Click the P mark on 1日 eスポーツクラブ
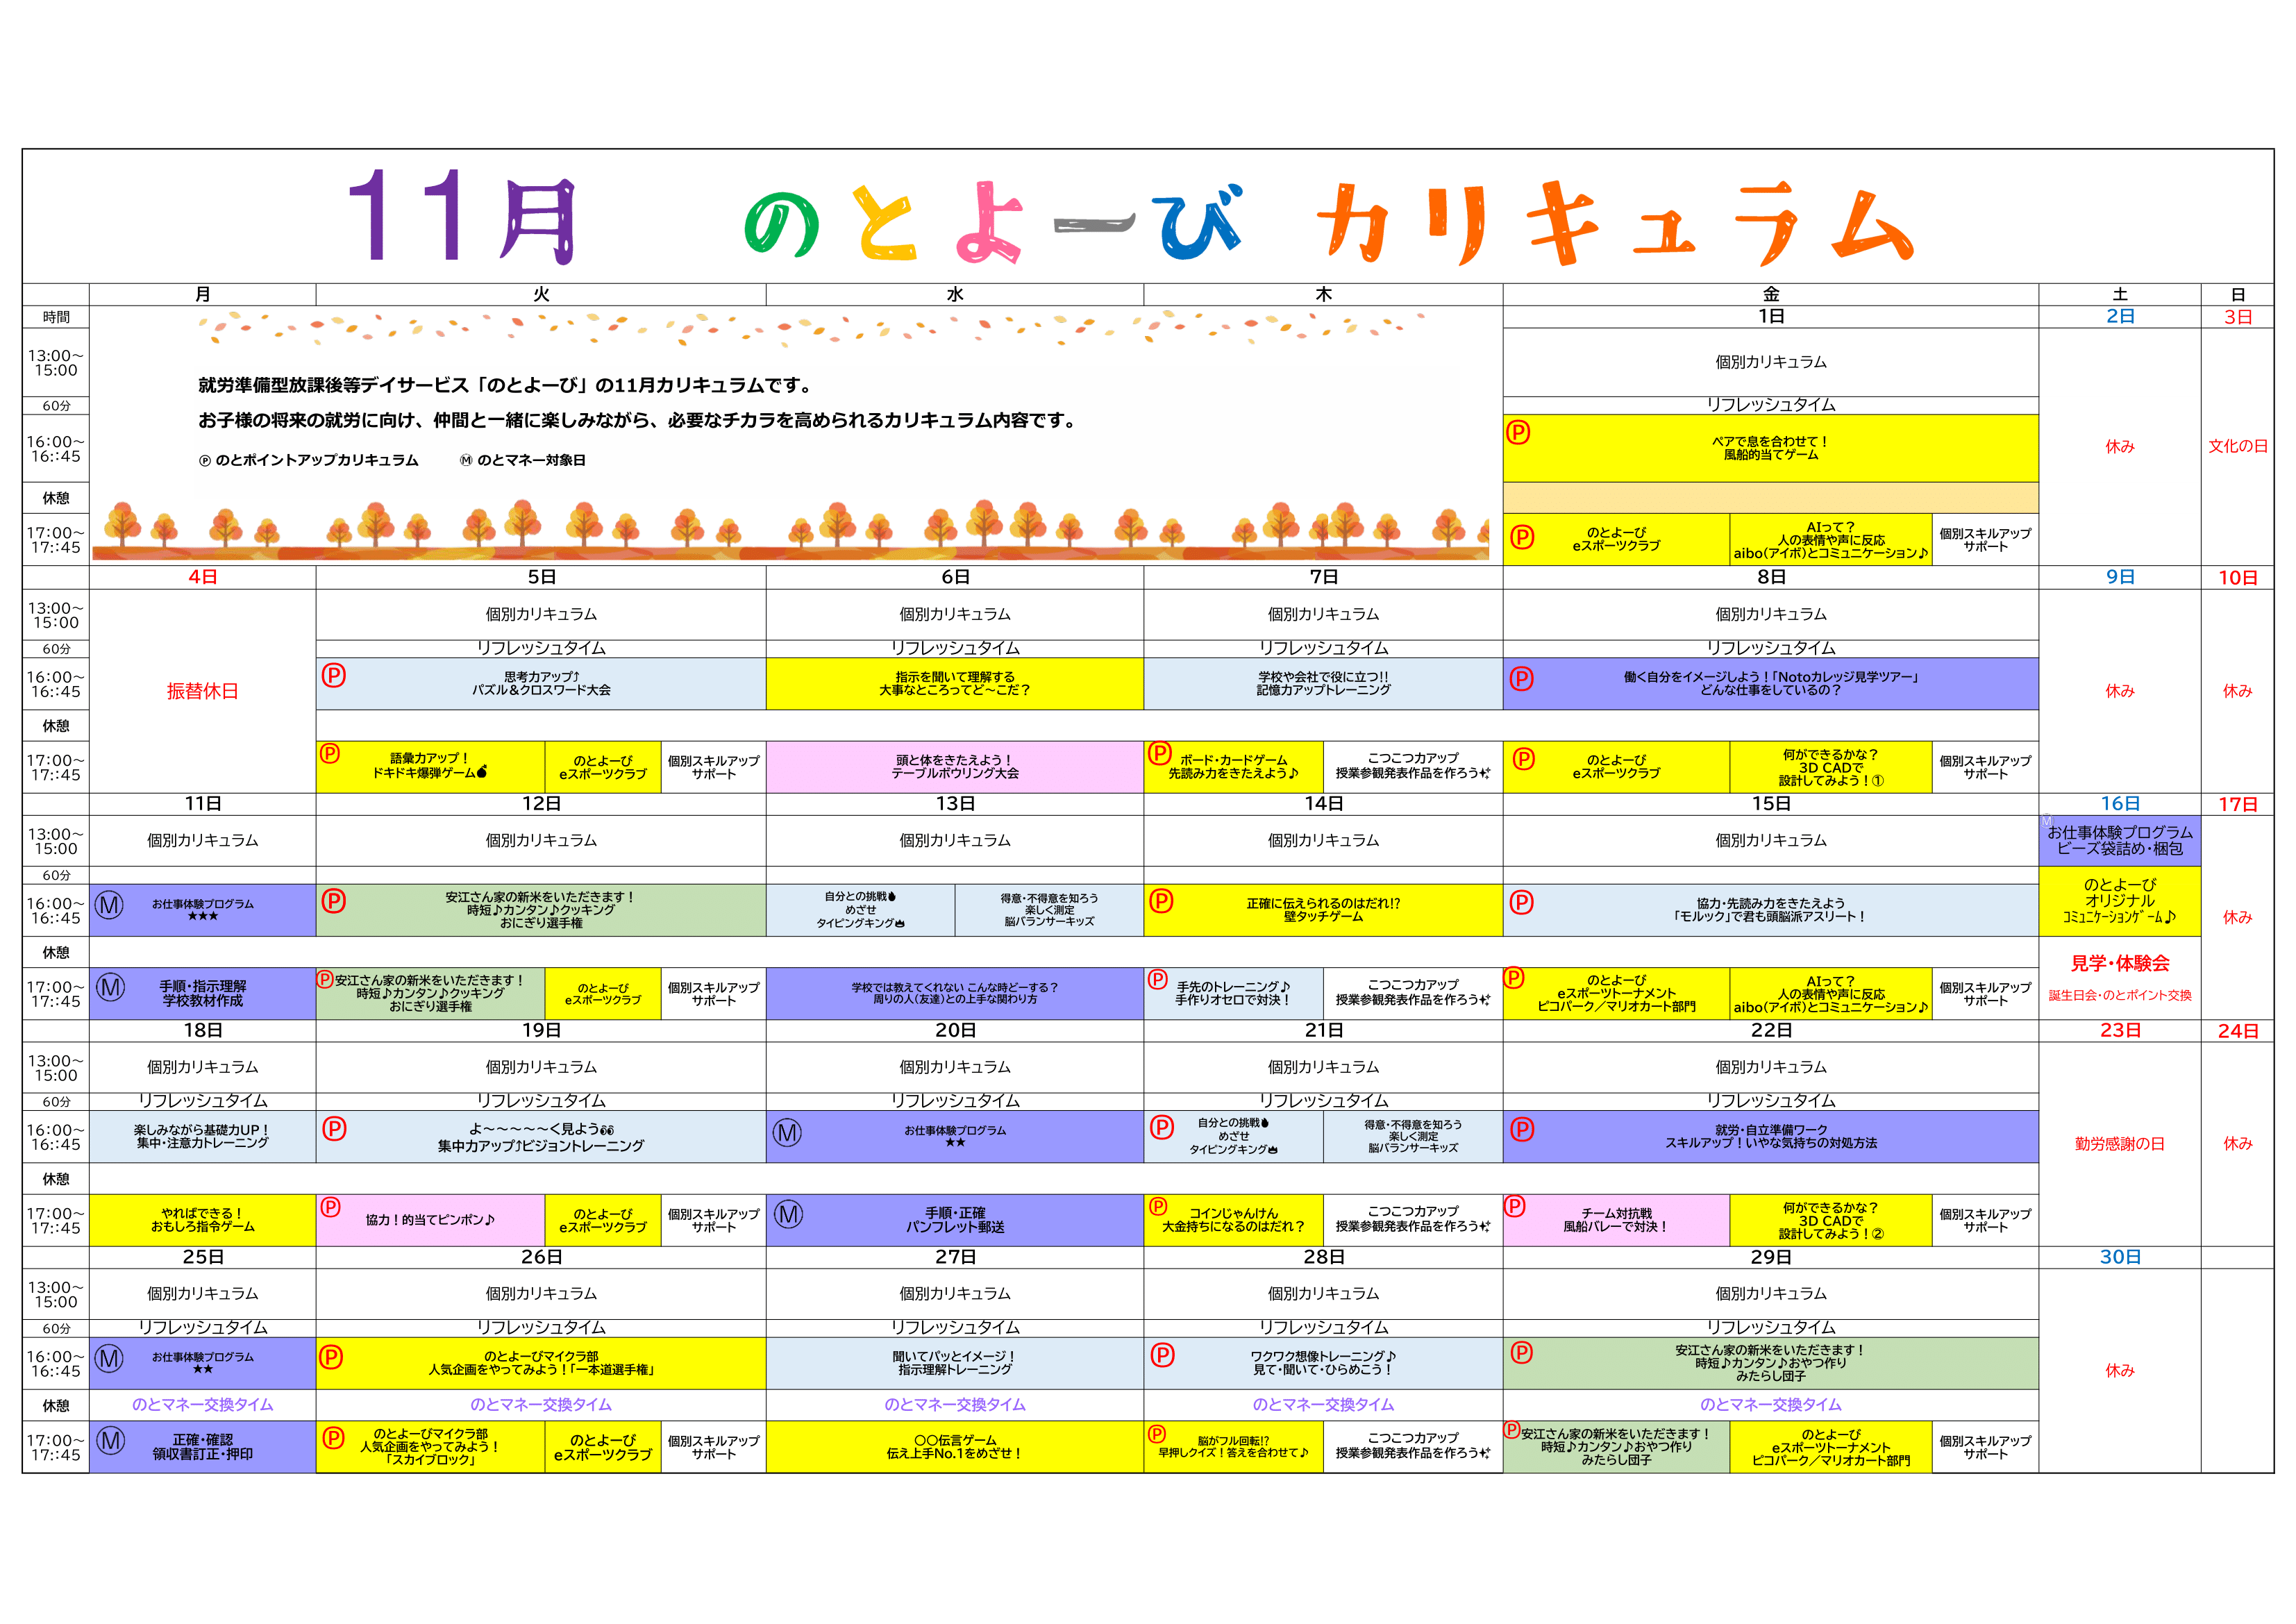Viewport: 2296px width, 1624px height. pos(1522,538)
